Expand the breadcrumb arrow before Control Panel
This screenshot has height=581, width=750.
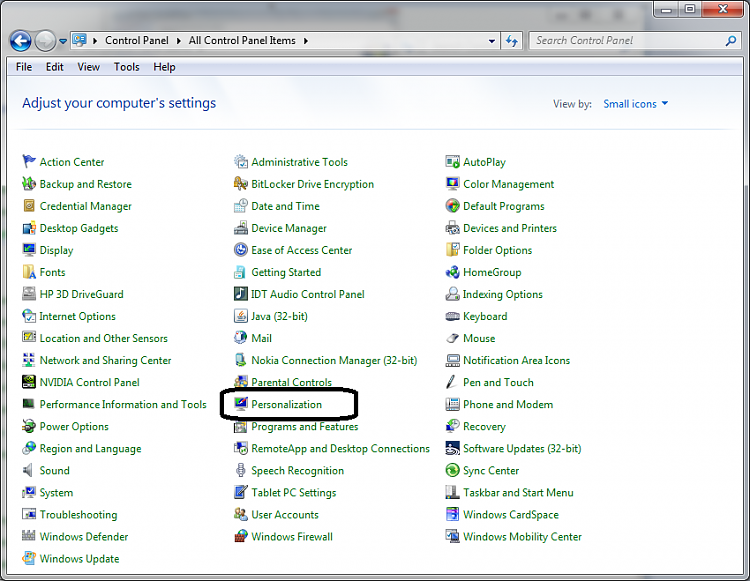(x=95, y=41)
